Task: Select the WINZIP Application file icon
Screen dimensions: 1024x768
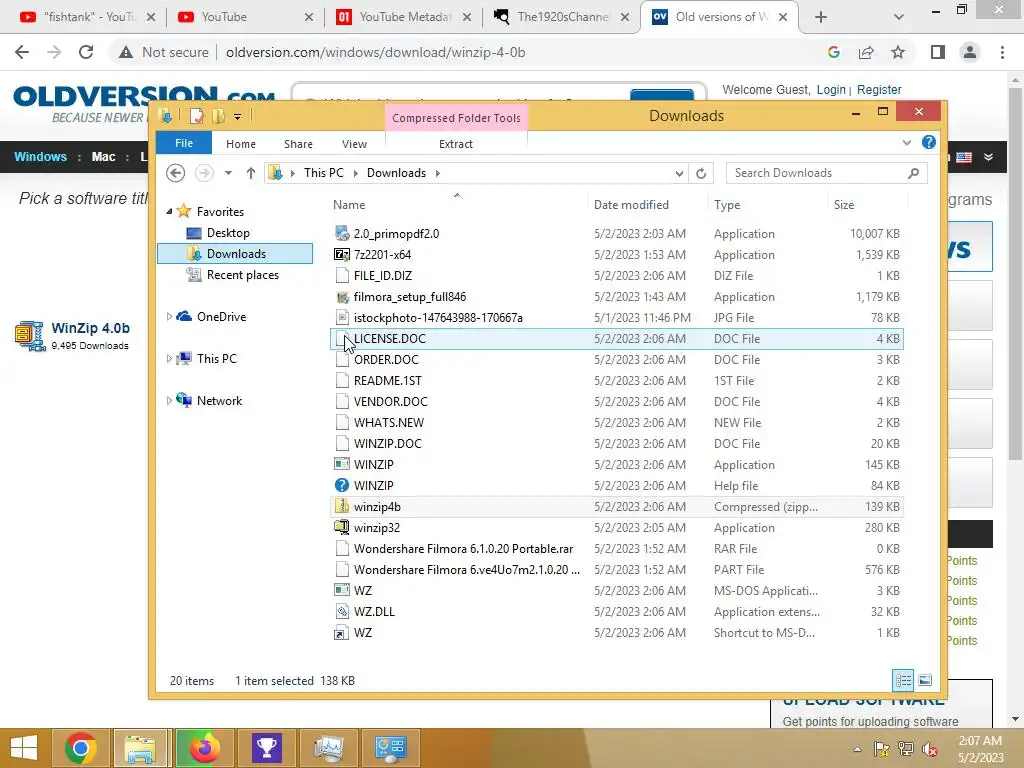Action: pyautogui.click(x=342, y=464)
